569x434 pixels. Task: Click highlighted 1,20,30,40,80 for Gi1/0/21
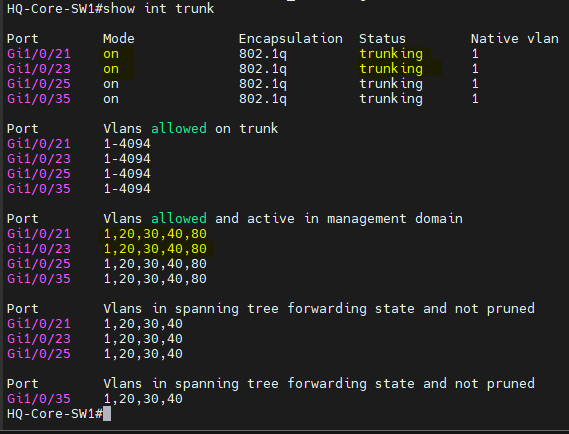coord(155,234)
